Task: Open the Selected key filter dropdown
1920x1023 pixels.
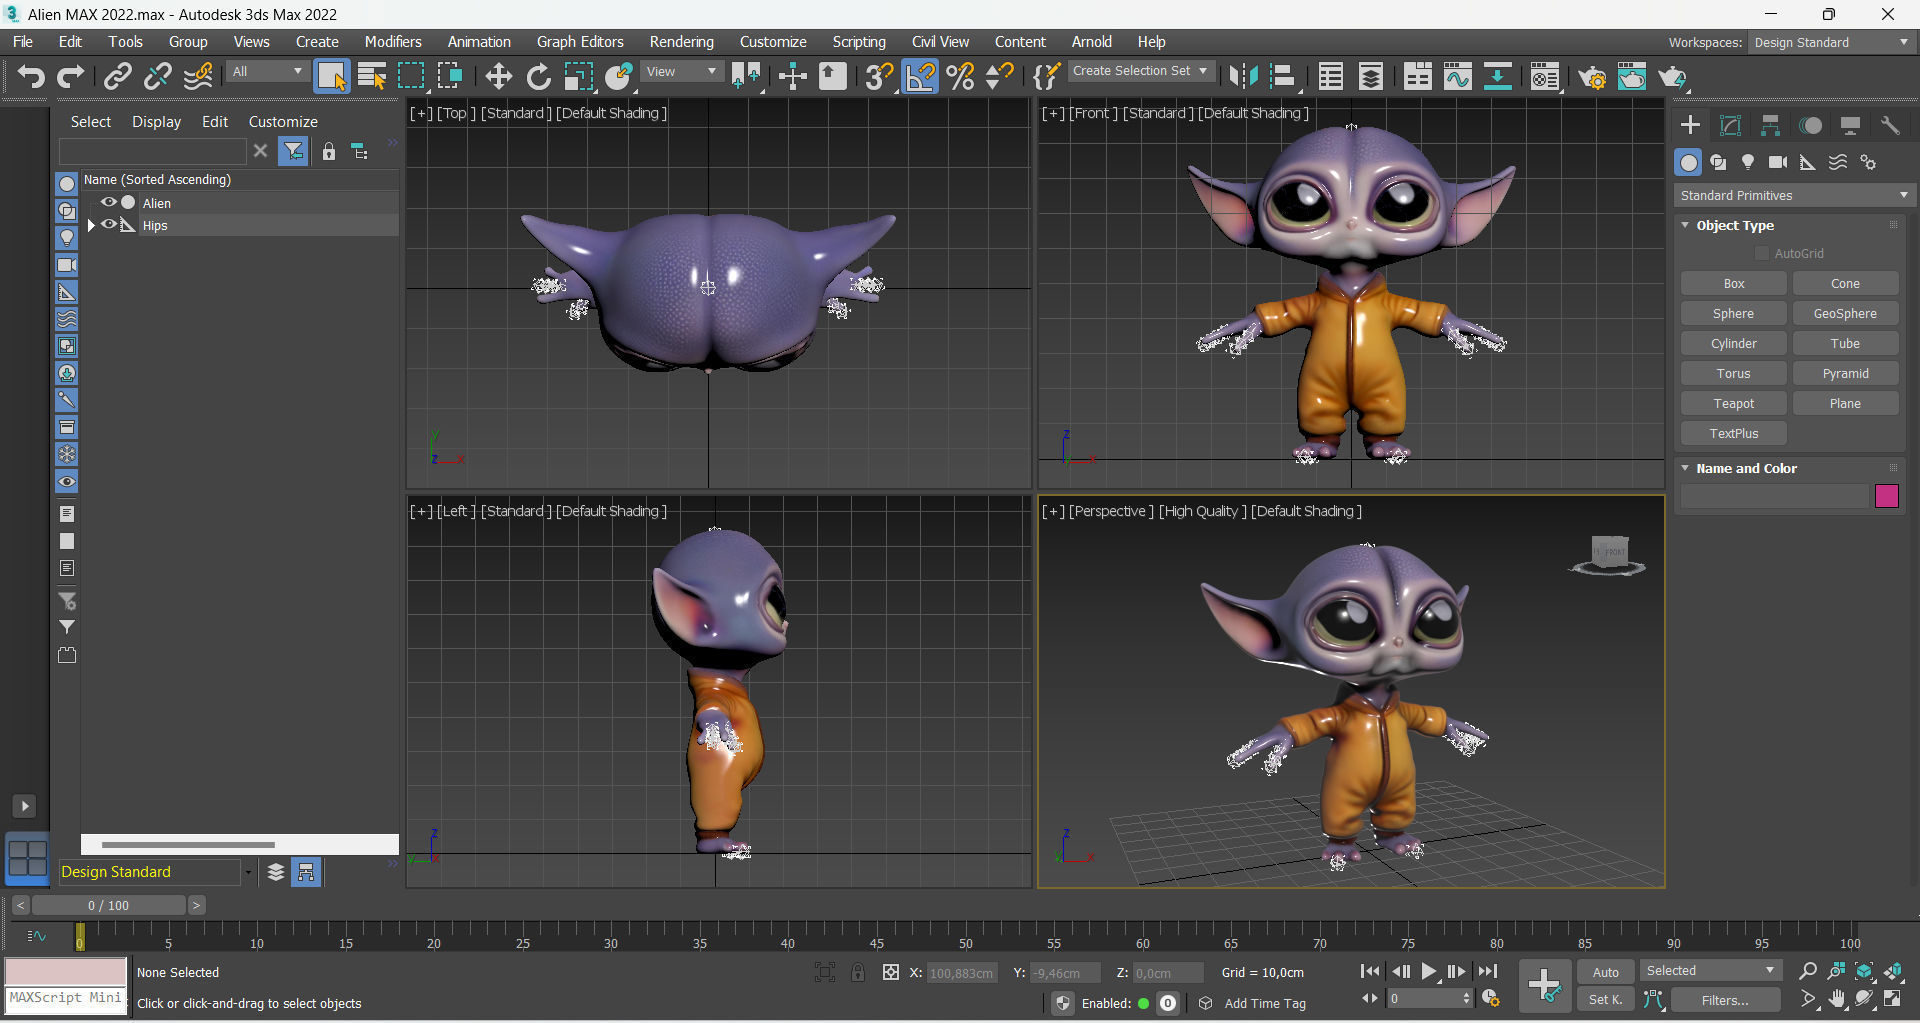Action: (1711, 971)
